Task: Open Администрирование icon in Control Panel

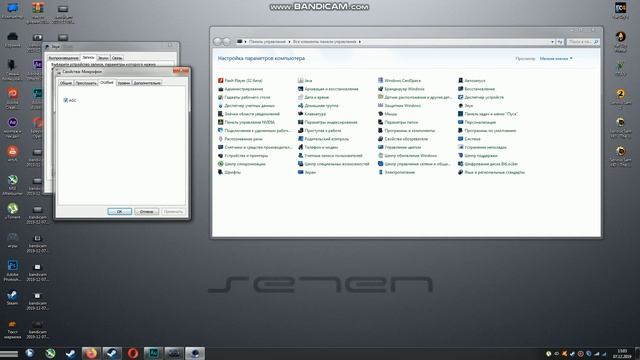Action: tap(220, 89)
